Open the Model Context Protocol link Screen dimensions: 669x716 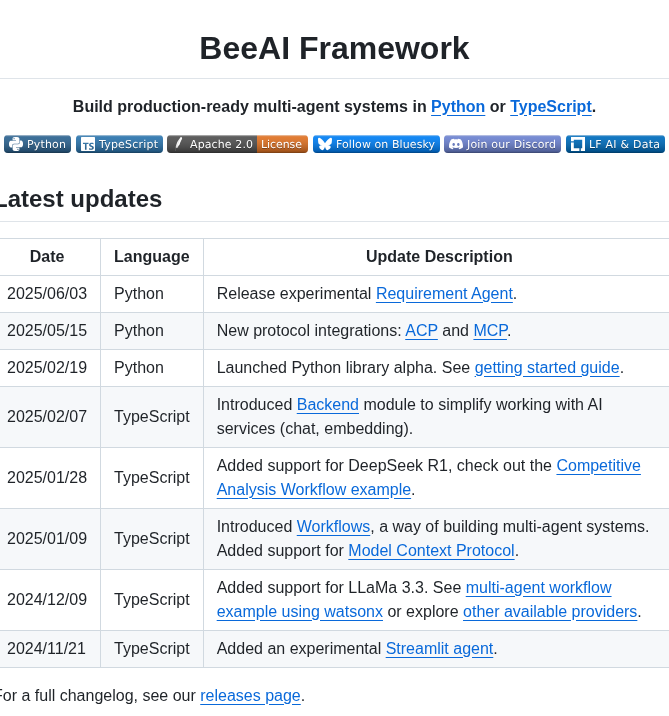click(x=432, y=551)
